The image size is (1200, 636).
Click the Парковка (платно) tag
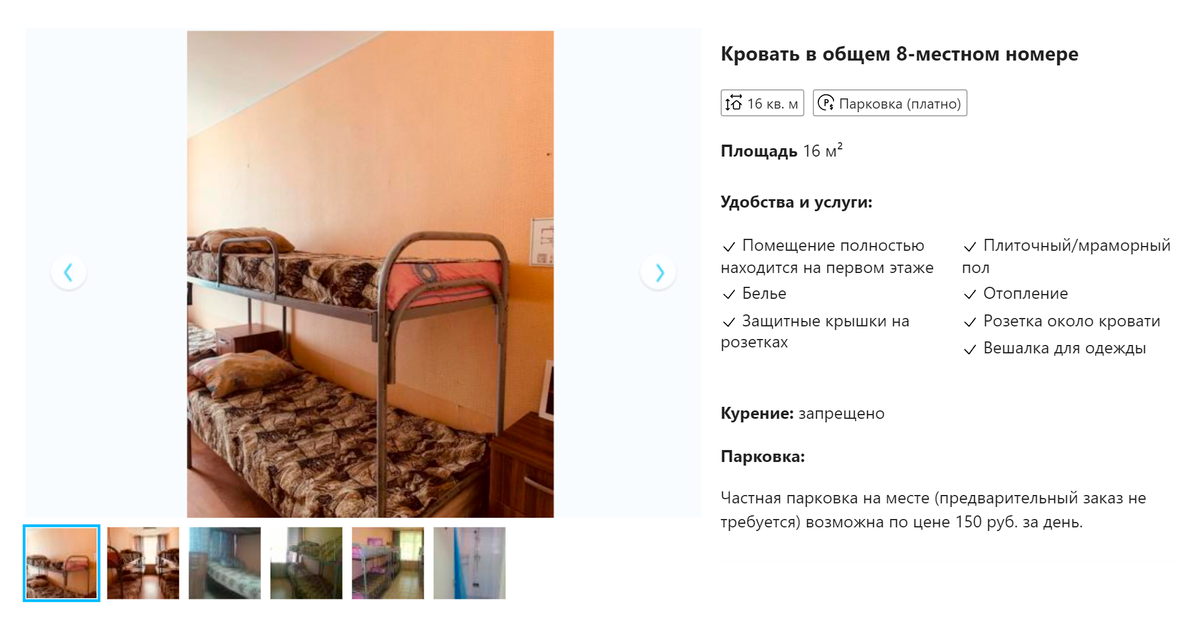point(890,103)
